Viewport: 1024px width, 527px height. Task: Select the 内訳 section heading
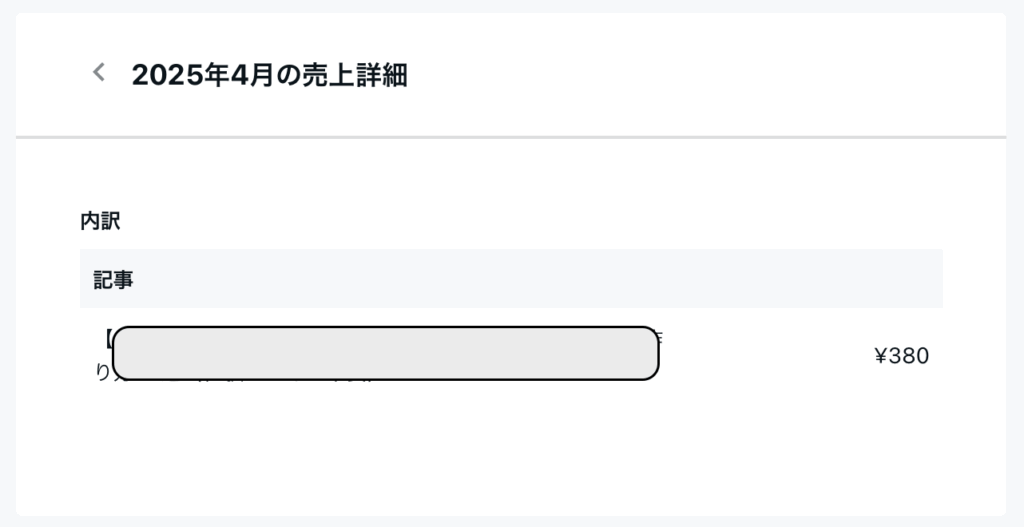point(100,221)
